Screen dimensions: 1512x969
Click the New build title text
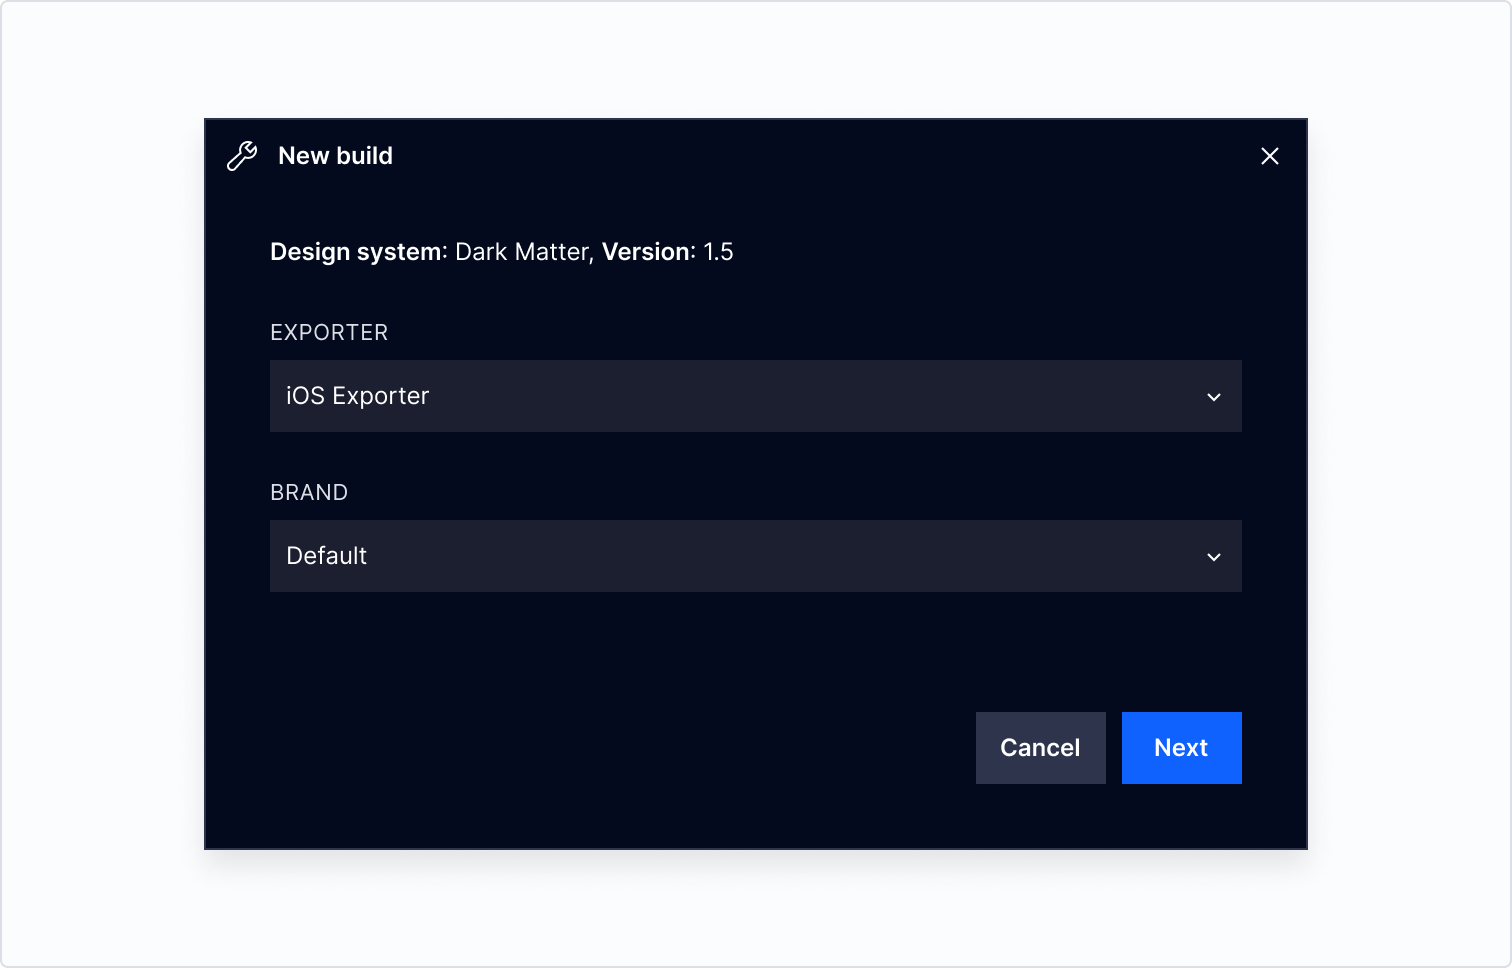[335, 156]
